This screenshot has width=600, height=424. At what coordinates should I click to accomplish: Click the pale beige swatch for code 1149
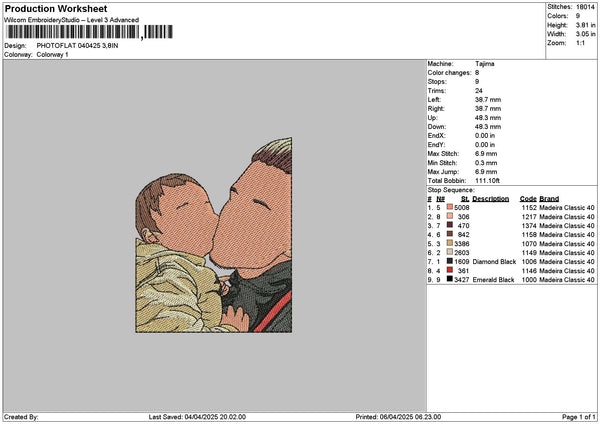tap(450, 252)
